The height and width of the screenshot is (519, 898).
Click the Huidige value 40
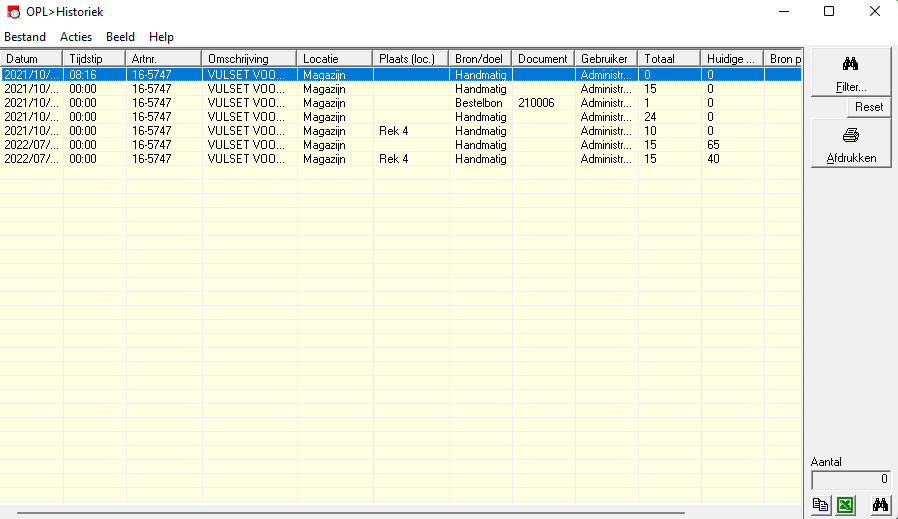click(x=713, y=159)
